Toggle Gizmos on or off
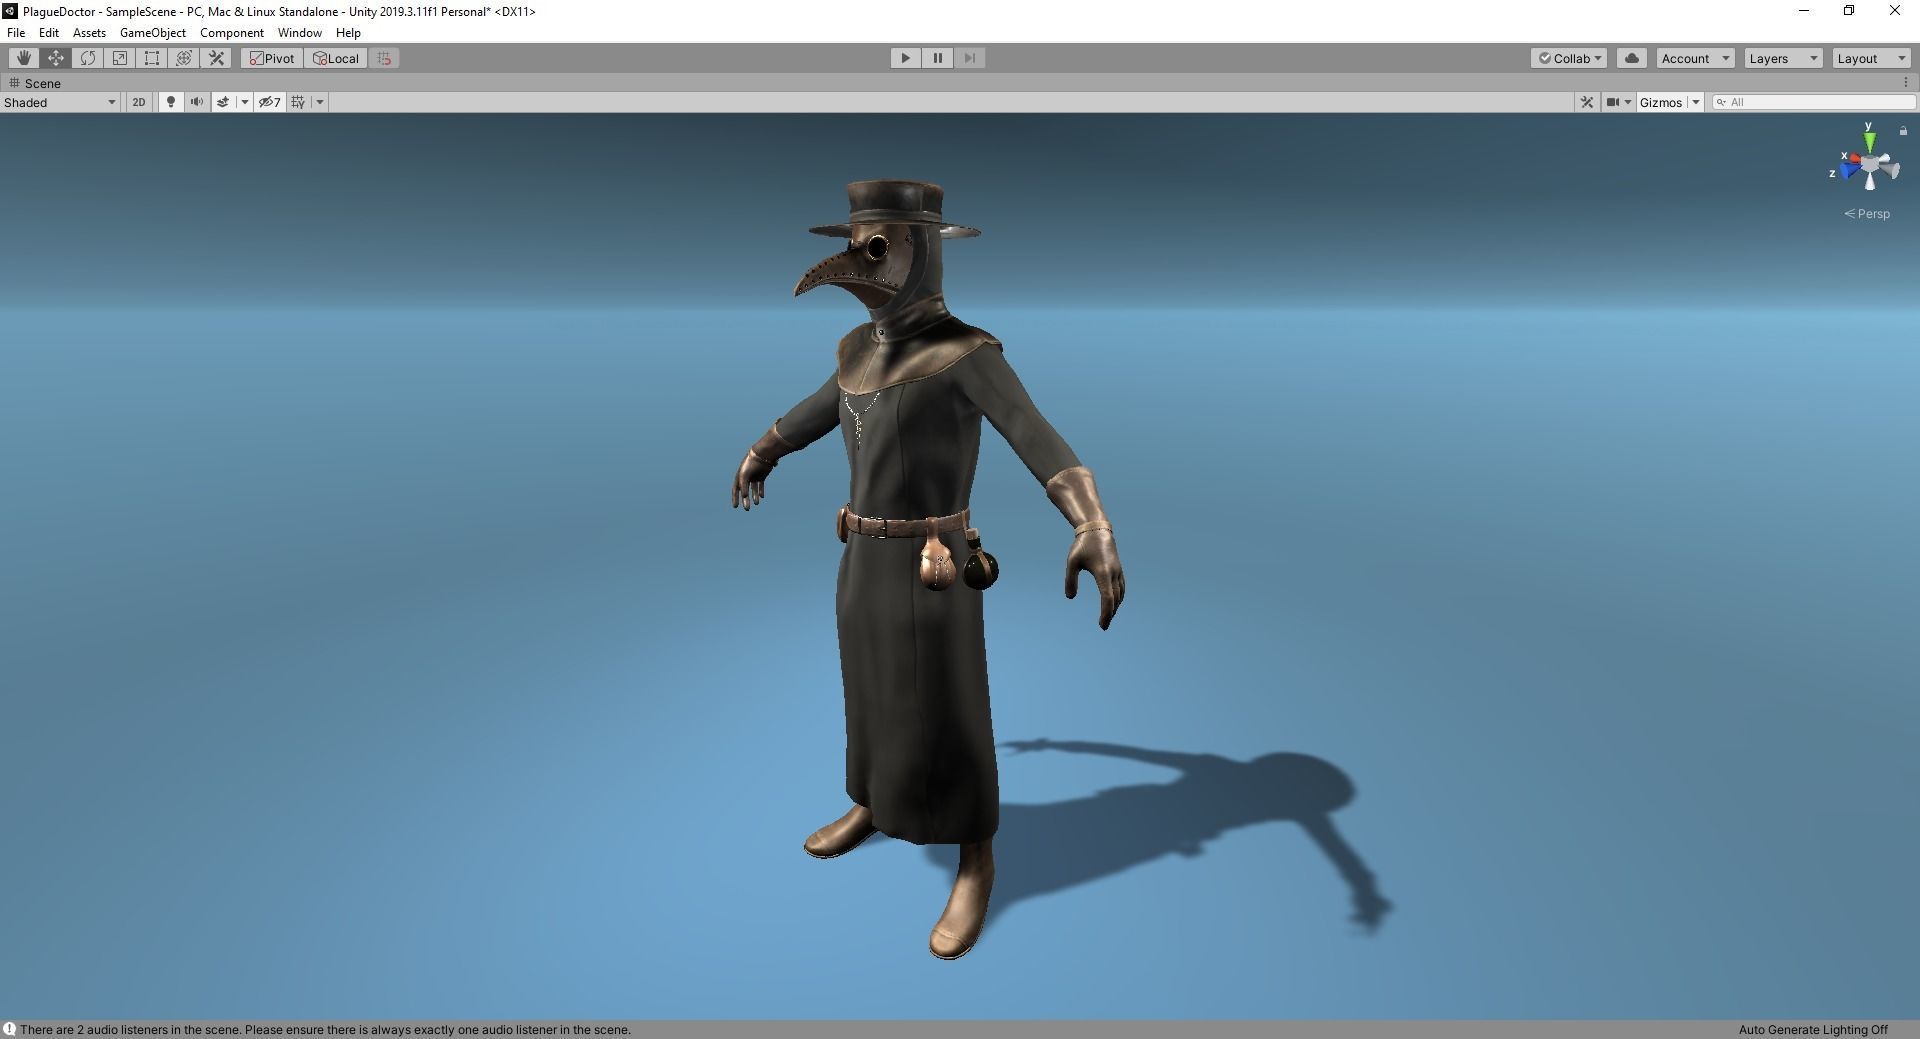 pos(1661,102)
